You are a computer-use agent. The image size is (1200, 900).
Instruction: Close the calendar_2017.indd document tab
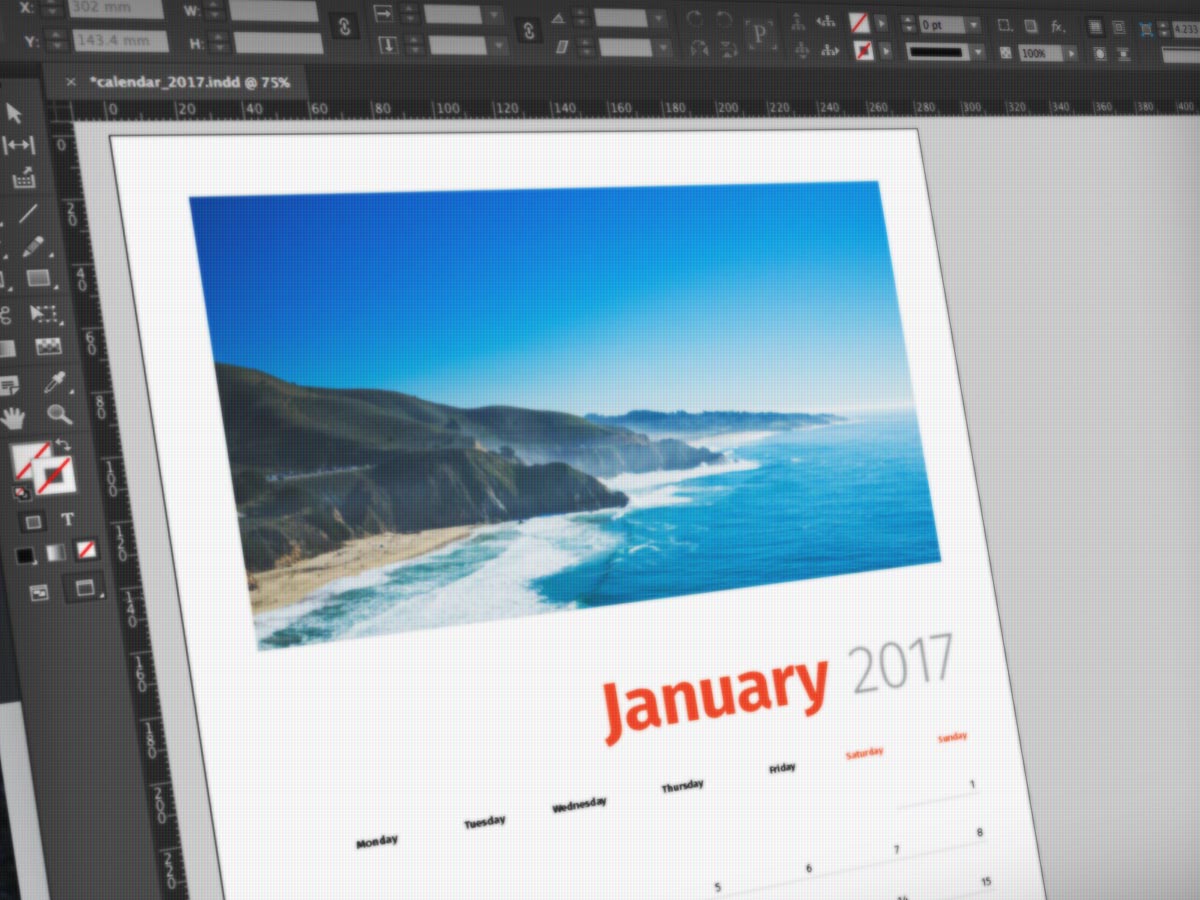tap(70, 83)
